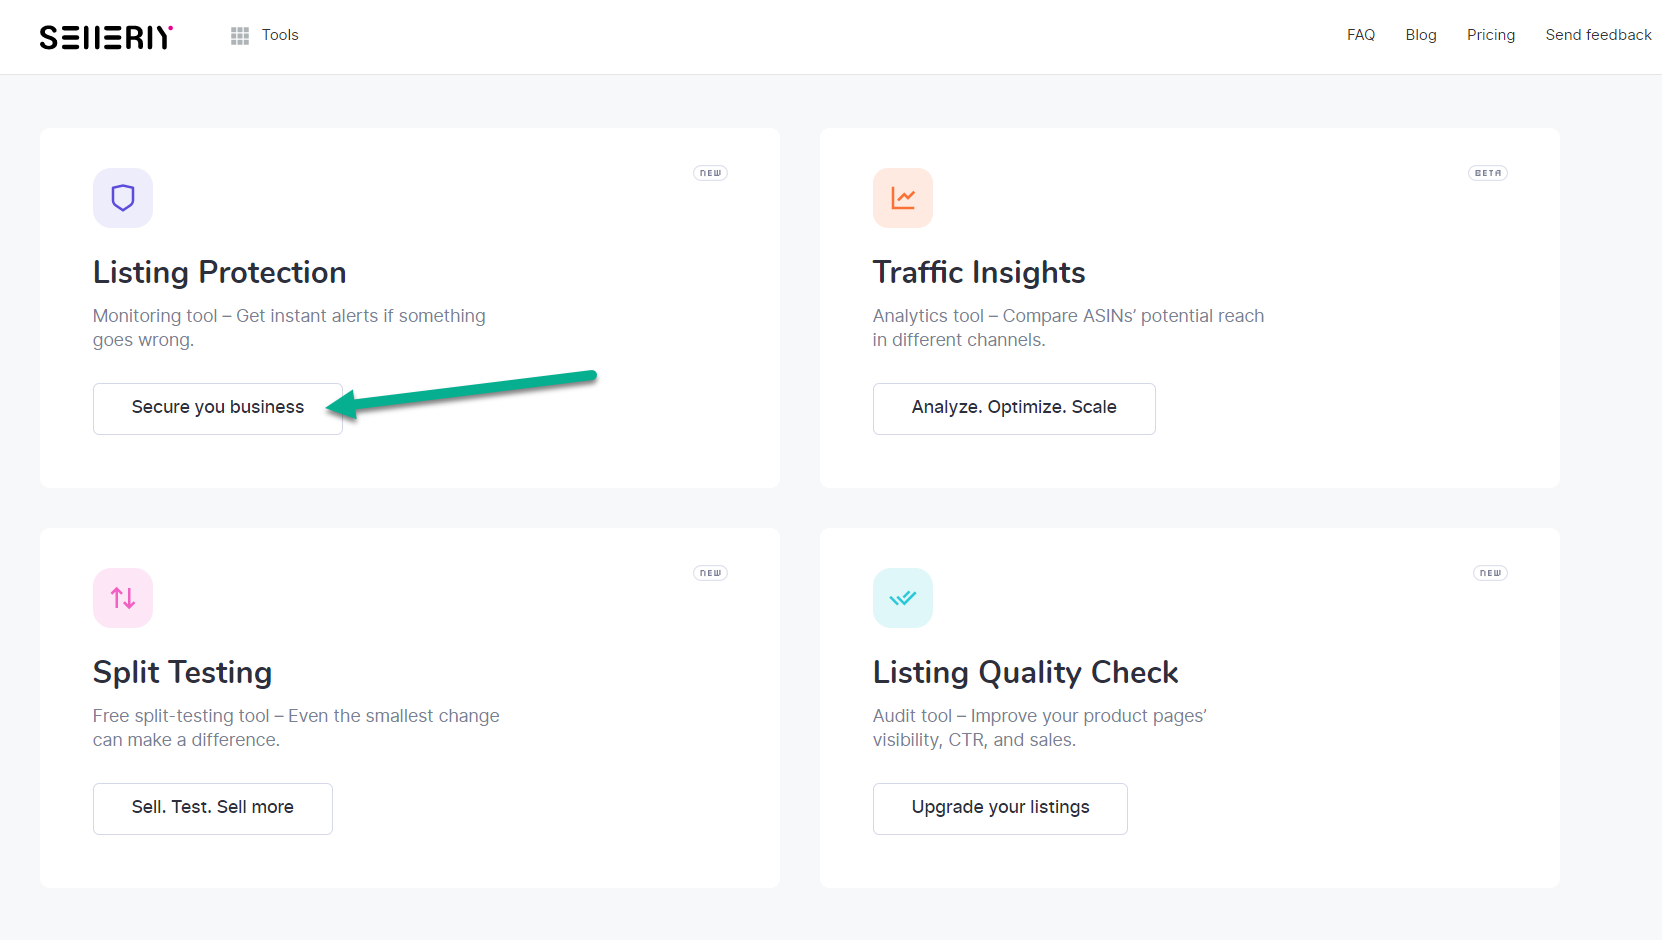Select the Split Testing heading
Screen dimensions: 1662x940
[182, 672]
